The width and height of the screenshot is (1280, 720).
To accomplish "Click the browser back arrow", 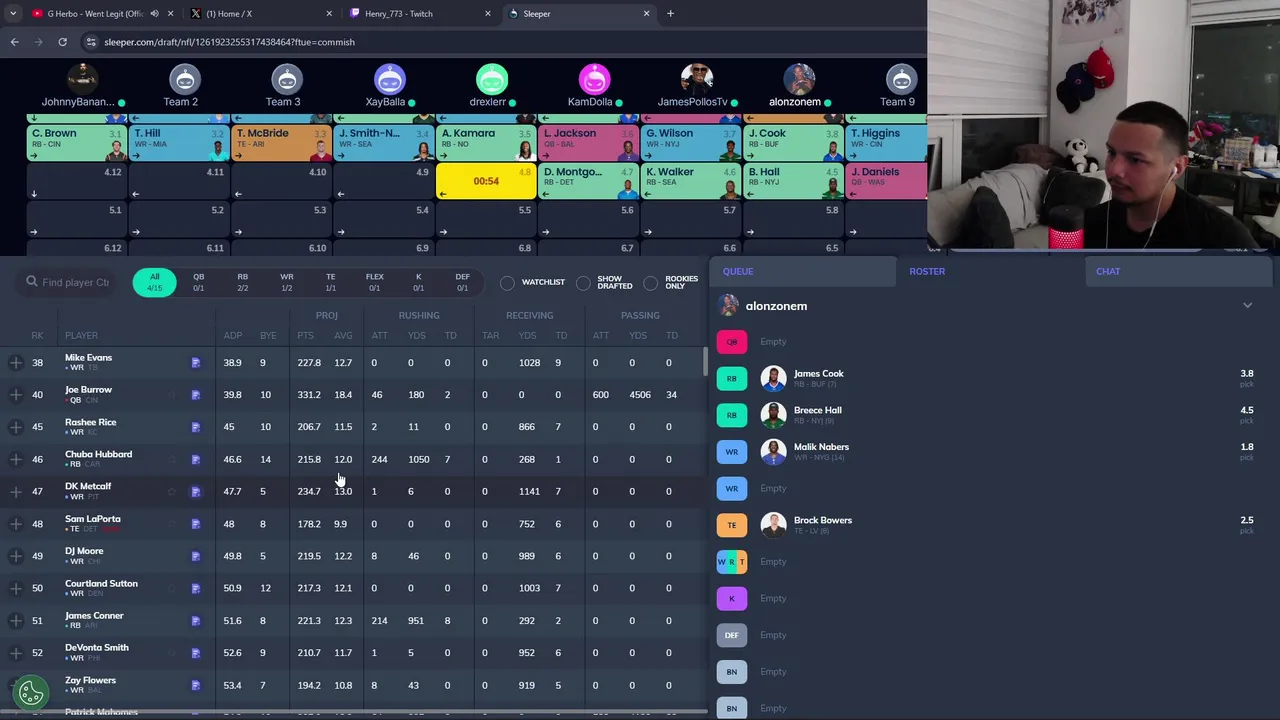I will (14, 42).
